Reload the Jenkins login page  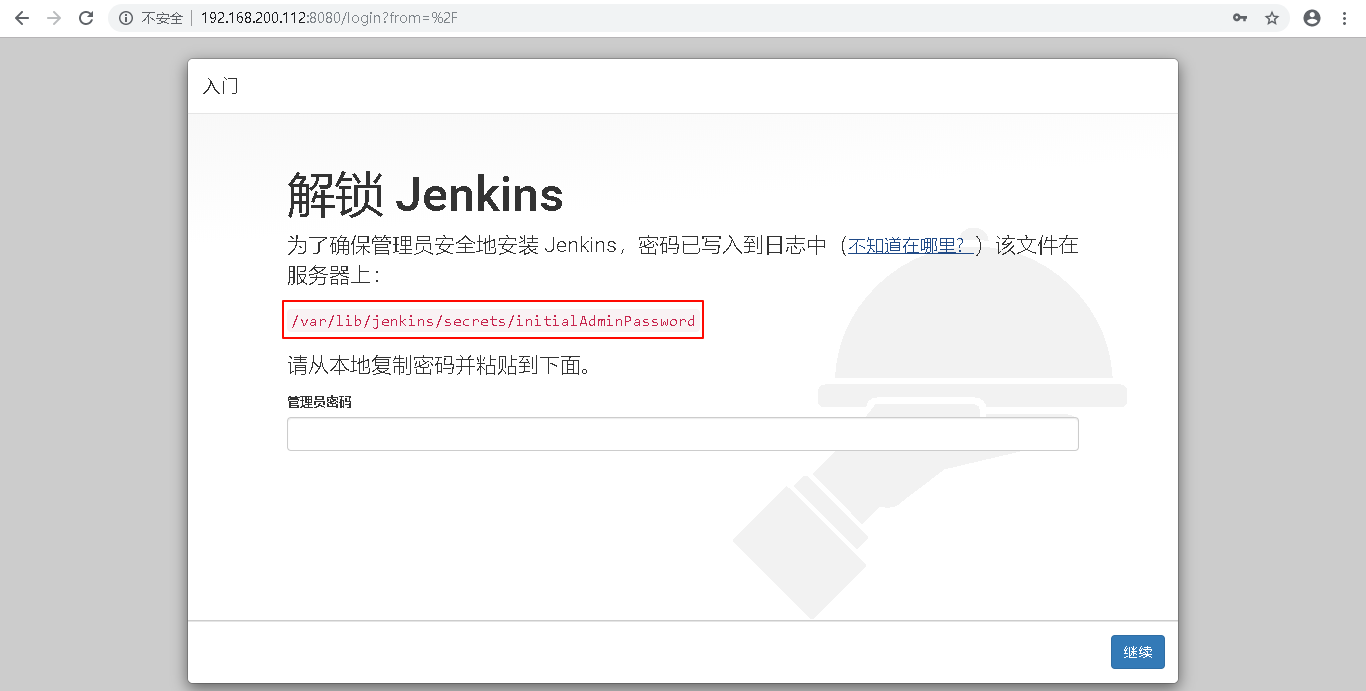coord(86,18)
